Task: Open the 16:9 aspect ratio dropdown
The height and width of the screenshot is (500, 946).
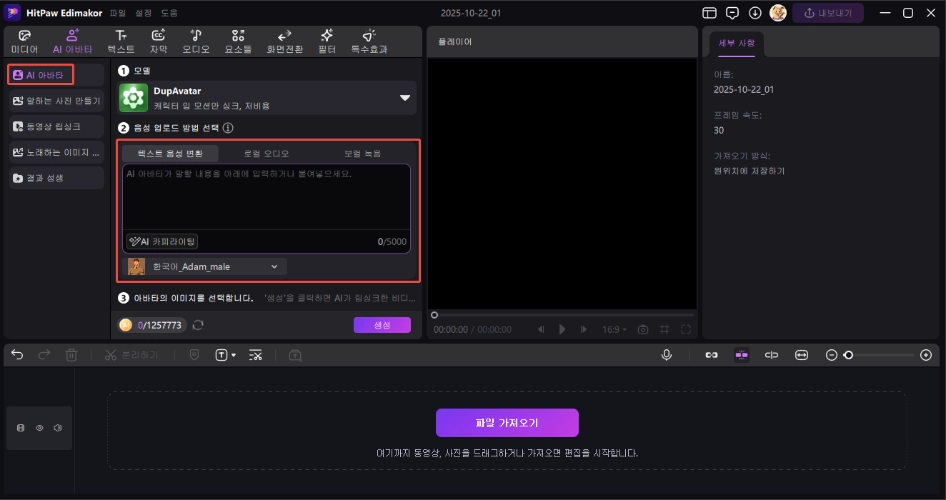Action: tap(614, 329)
